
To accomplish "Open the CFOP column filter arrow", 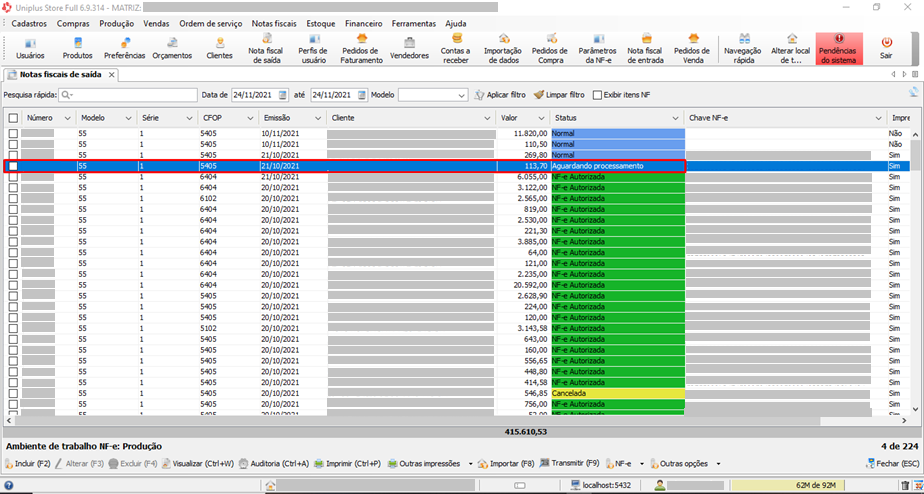I will (250, 118).
